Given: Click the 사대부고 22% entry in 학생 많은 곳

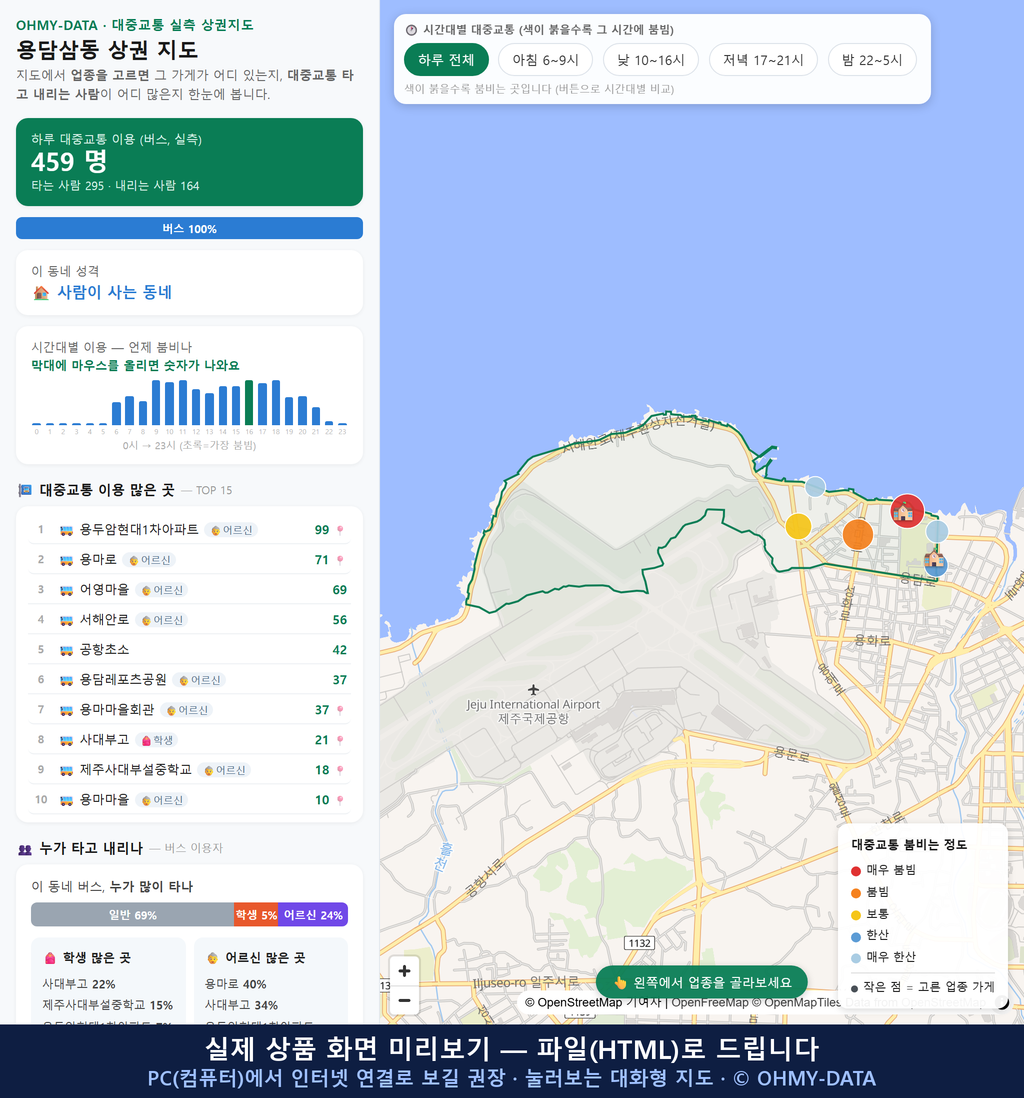Looking at the screenshot, I should coord(78,984).
